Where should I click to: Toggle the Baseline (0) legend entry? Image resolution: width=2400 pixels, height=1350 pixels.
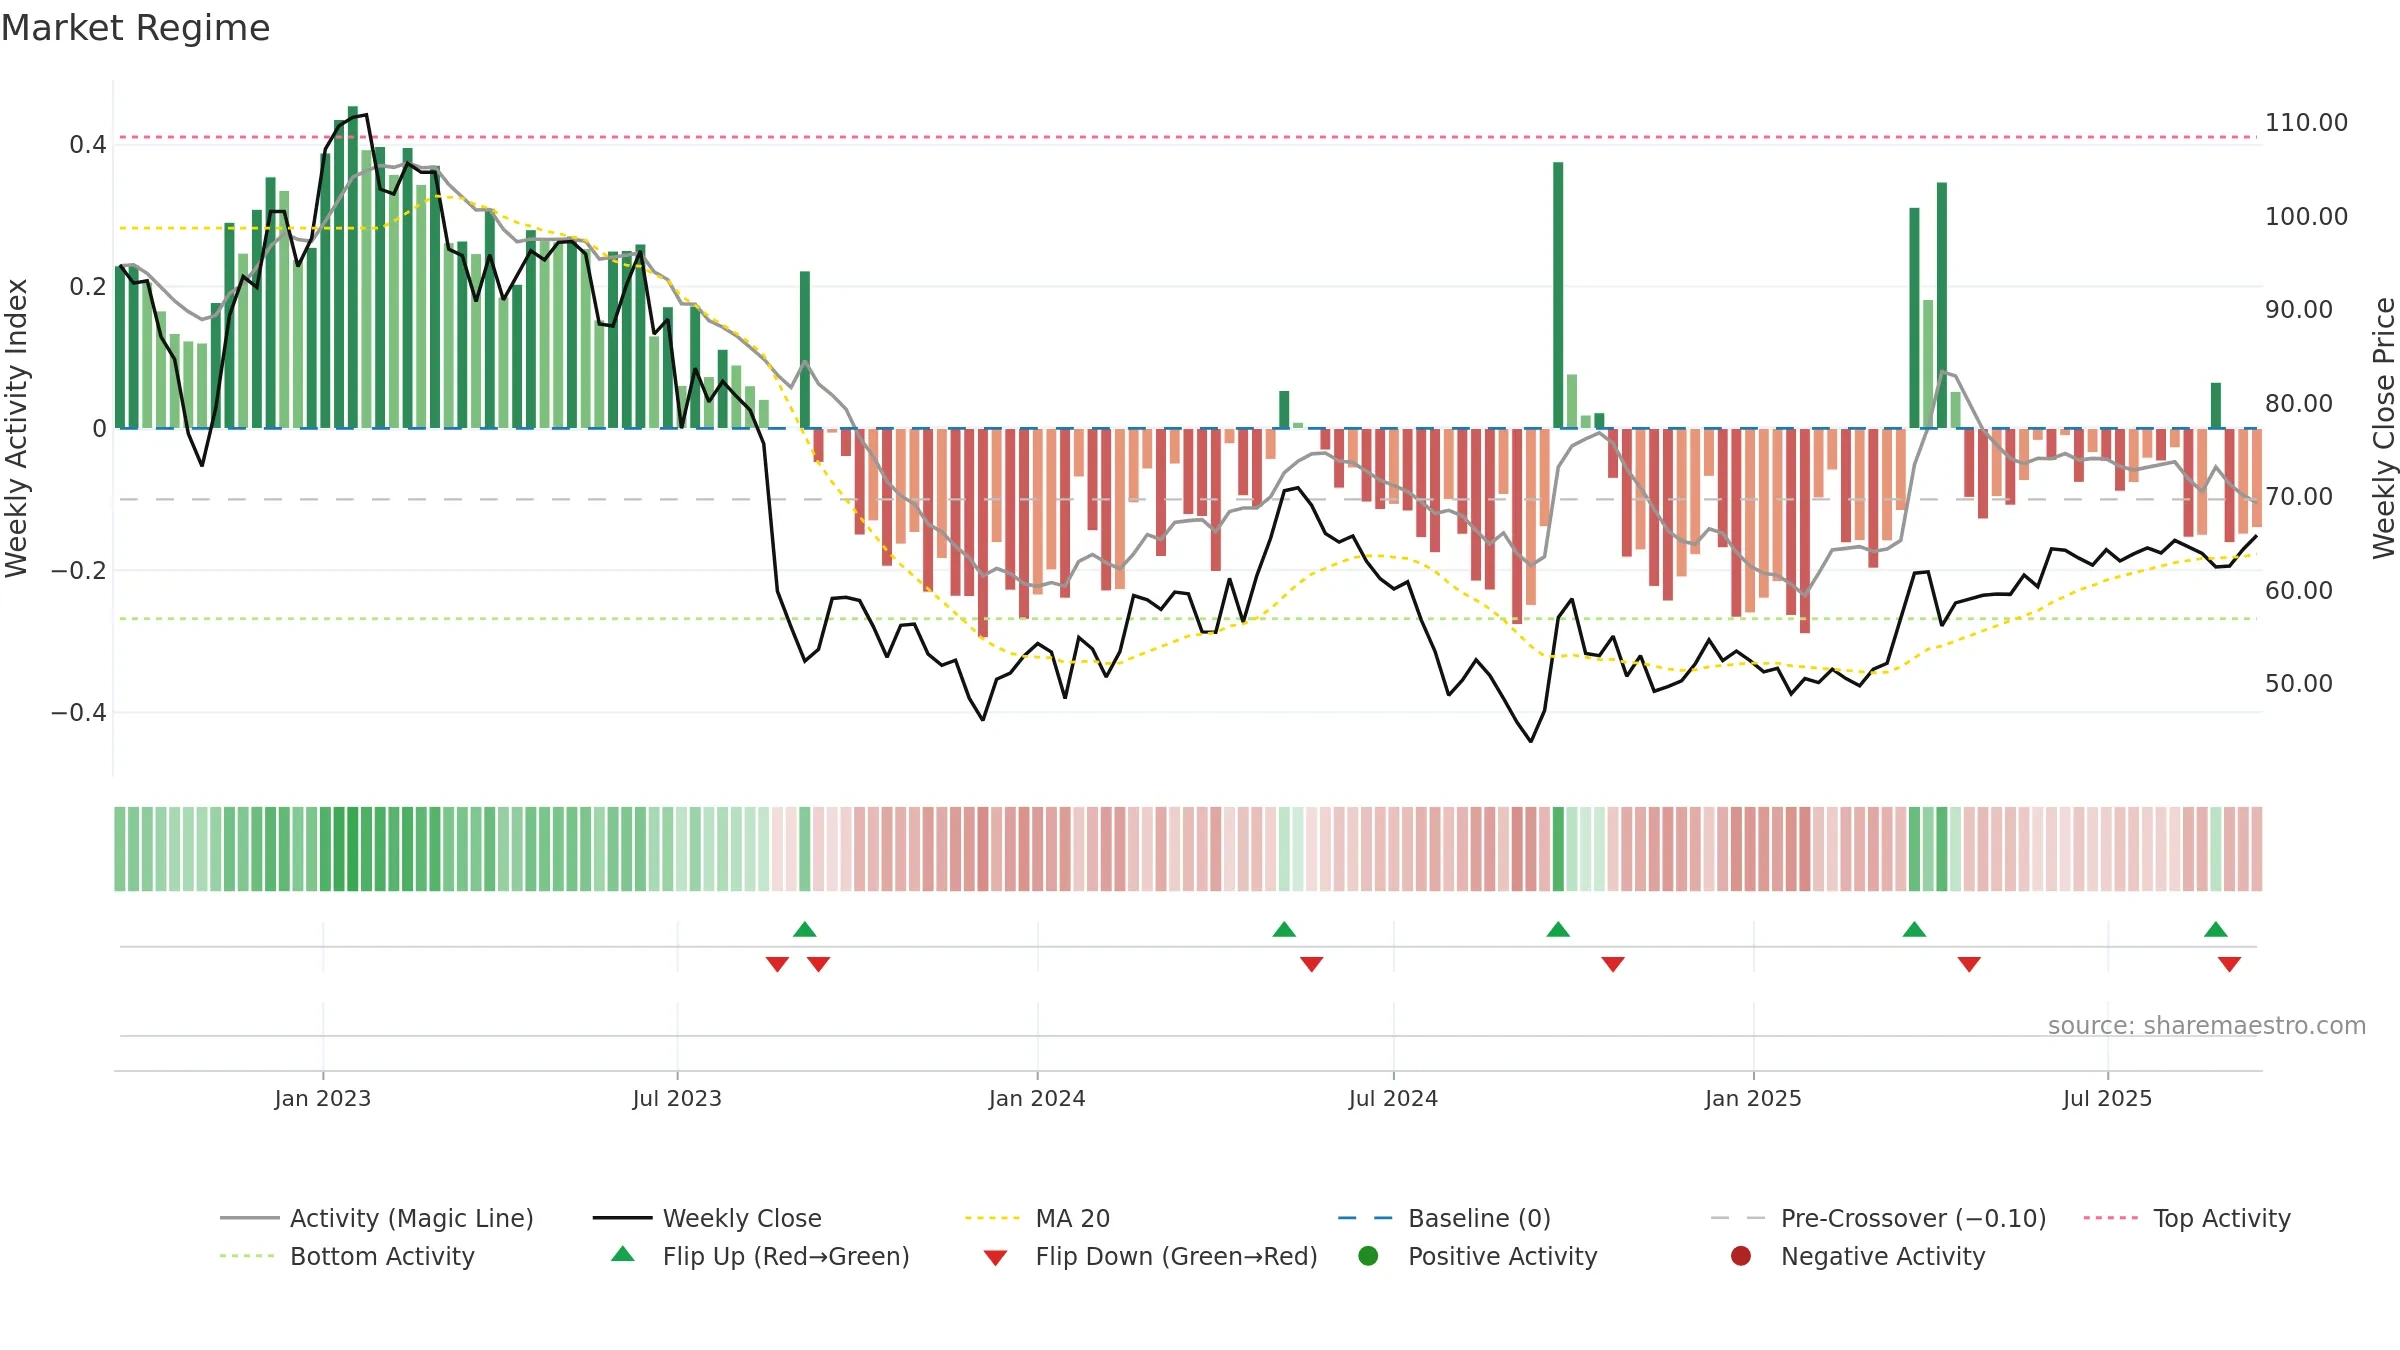coord(1444,1218)
